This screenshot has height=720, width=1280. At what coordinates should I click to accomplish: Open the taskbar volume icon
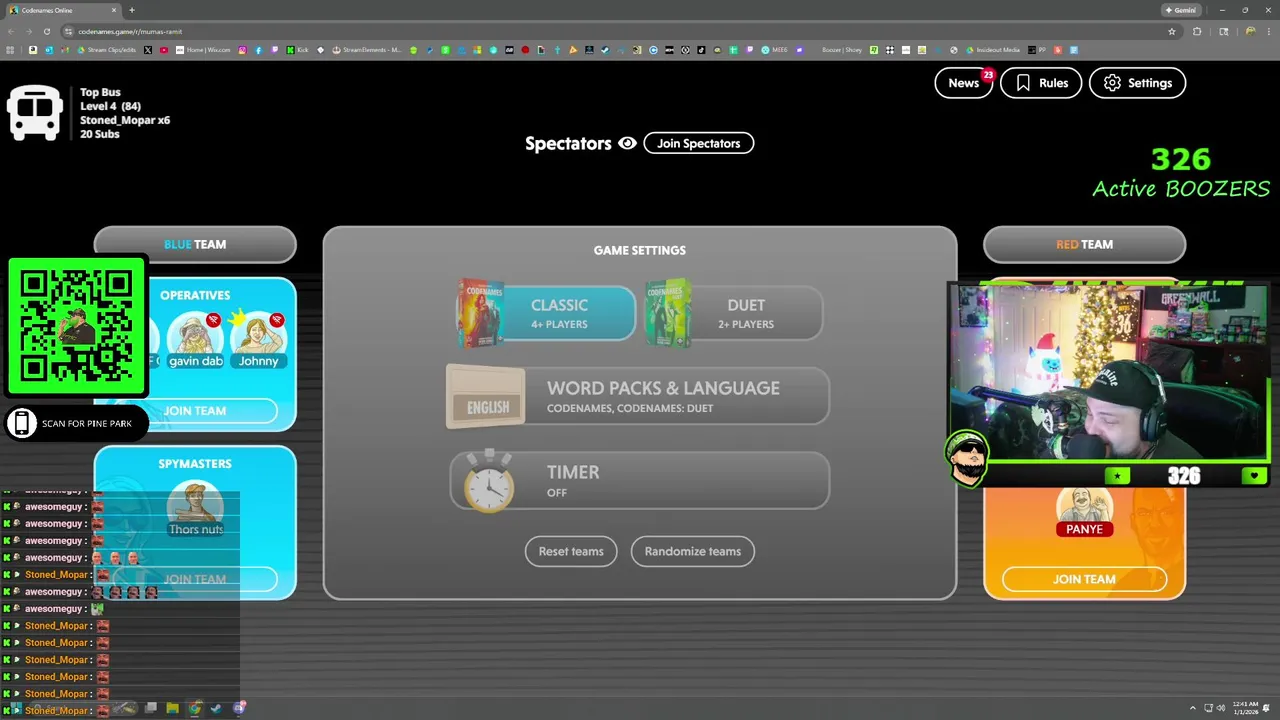point(1221,708)
